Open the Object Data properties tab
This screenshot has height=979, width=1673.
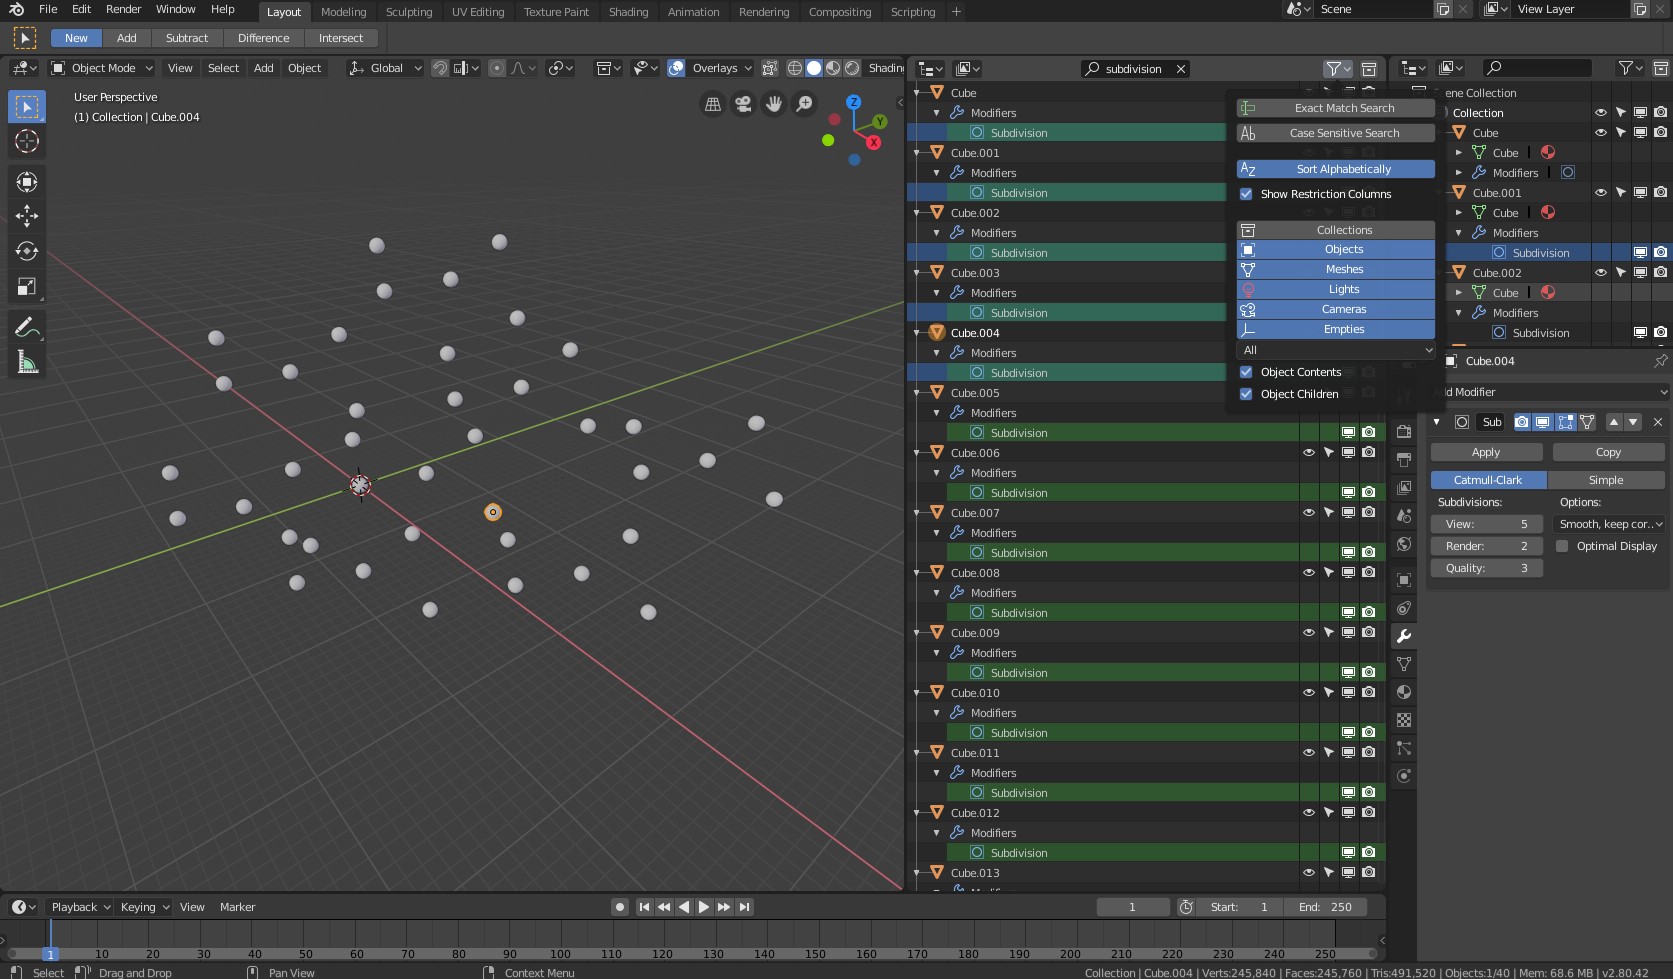click(1404, 664)
